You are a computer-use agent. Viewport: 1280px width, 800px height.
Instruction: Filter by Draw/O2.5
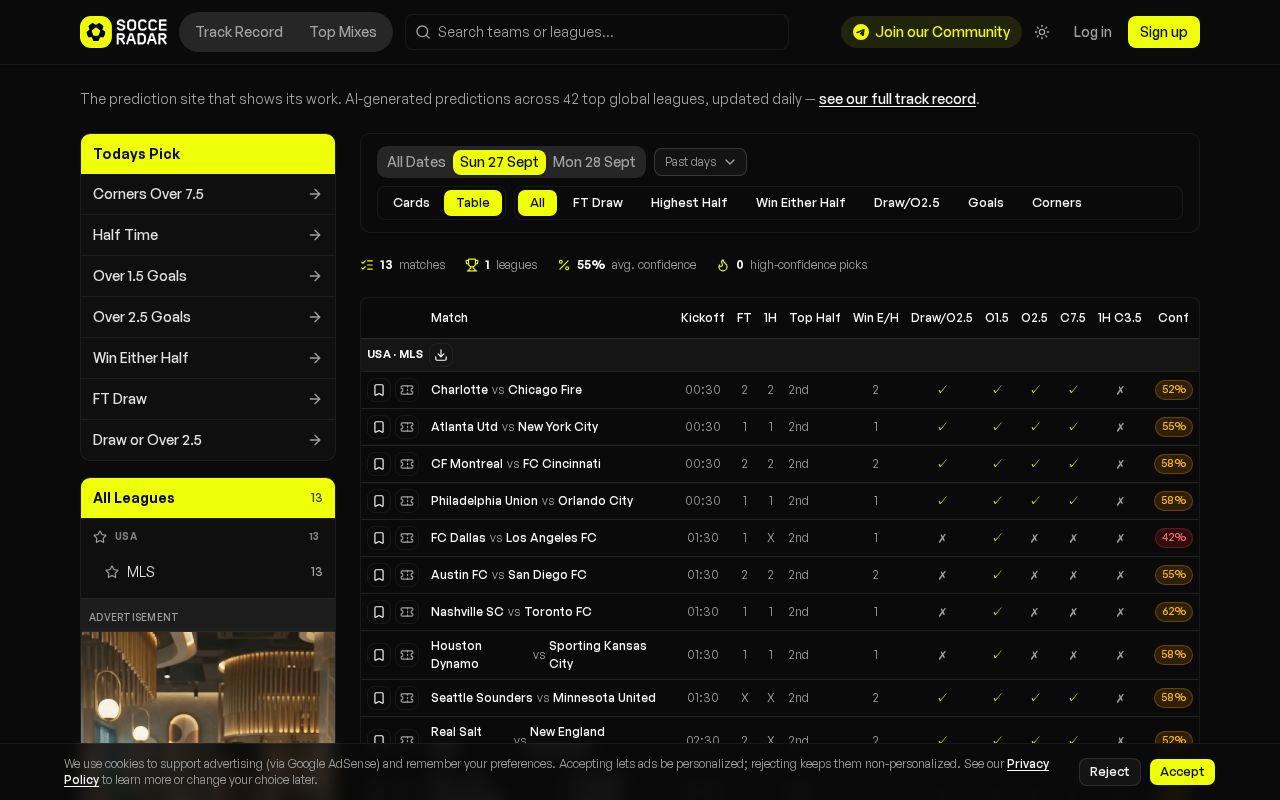coord(907,203)
